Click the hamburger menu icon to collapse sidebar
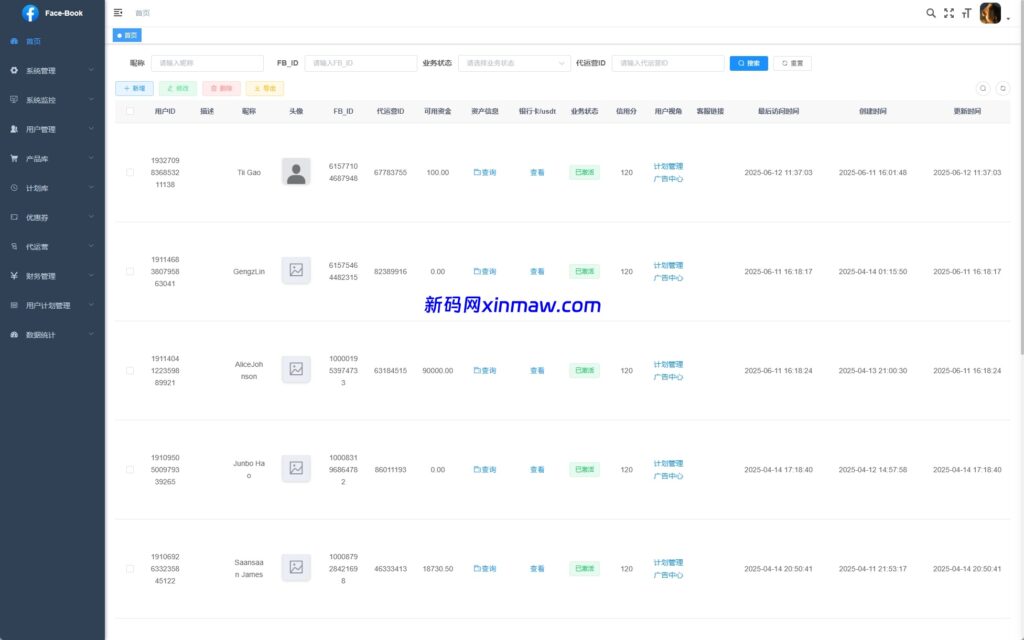 [117, 12]
